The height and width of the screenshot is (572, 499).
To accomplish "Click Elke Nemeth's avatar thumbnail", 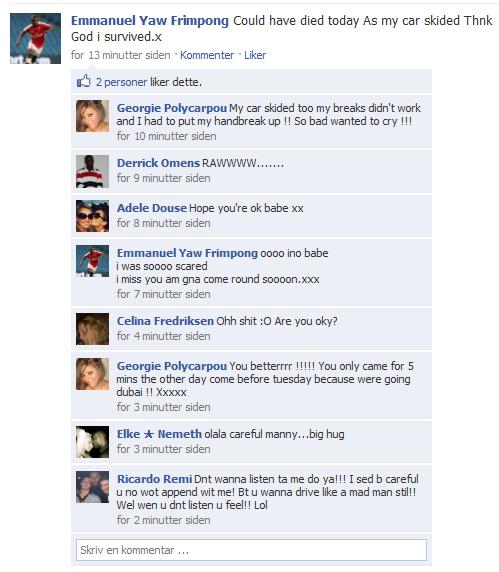I will [92, 442].
